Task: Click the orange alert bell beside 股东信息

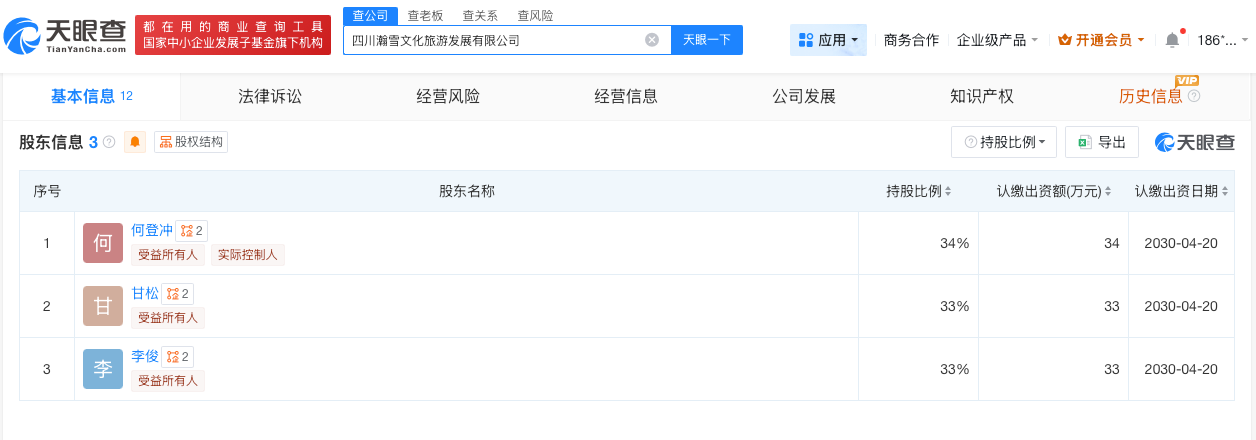Action: pyautogui.click(x=135, y=142)
